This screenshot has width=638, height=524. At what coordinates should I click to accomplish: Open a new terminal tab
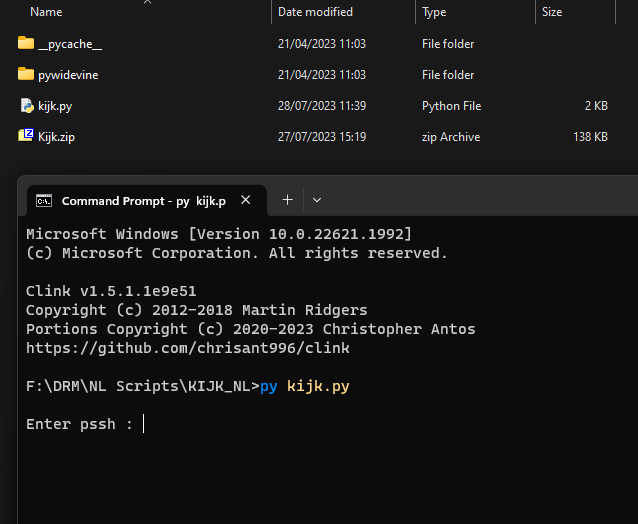coord(287,200)
